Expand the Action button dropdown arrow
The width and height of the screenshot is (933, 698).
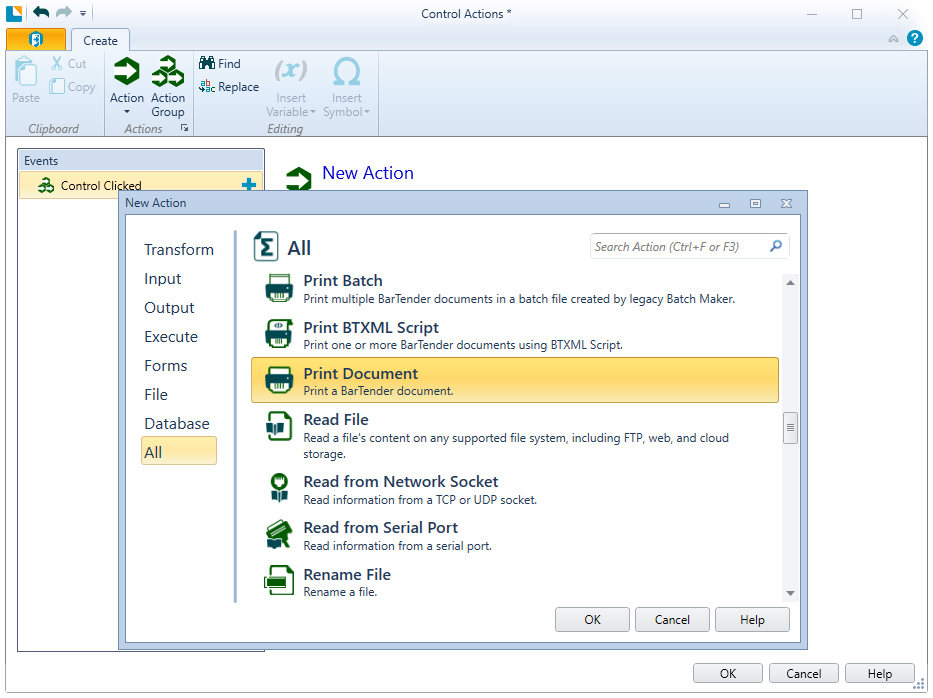pyautogui.click(x=127, y=112)
